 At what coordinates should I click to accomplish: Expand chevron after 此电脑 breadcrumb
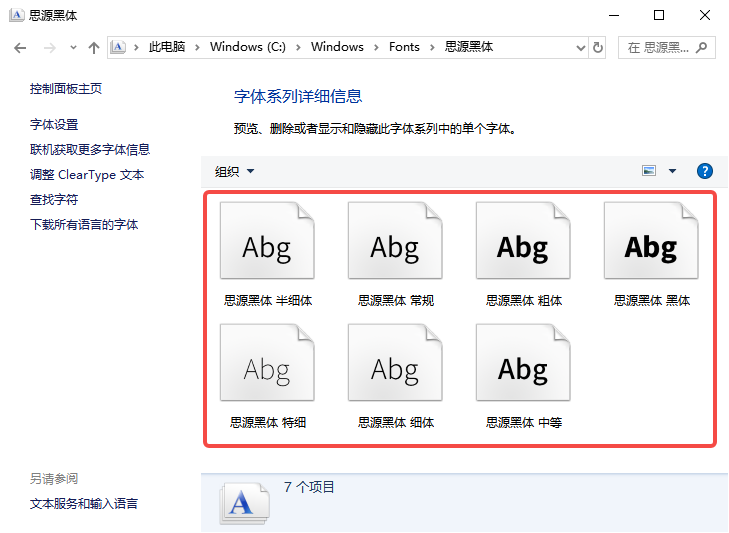click(x=198, y=47)
